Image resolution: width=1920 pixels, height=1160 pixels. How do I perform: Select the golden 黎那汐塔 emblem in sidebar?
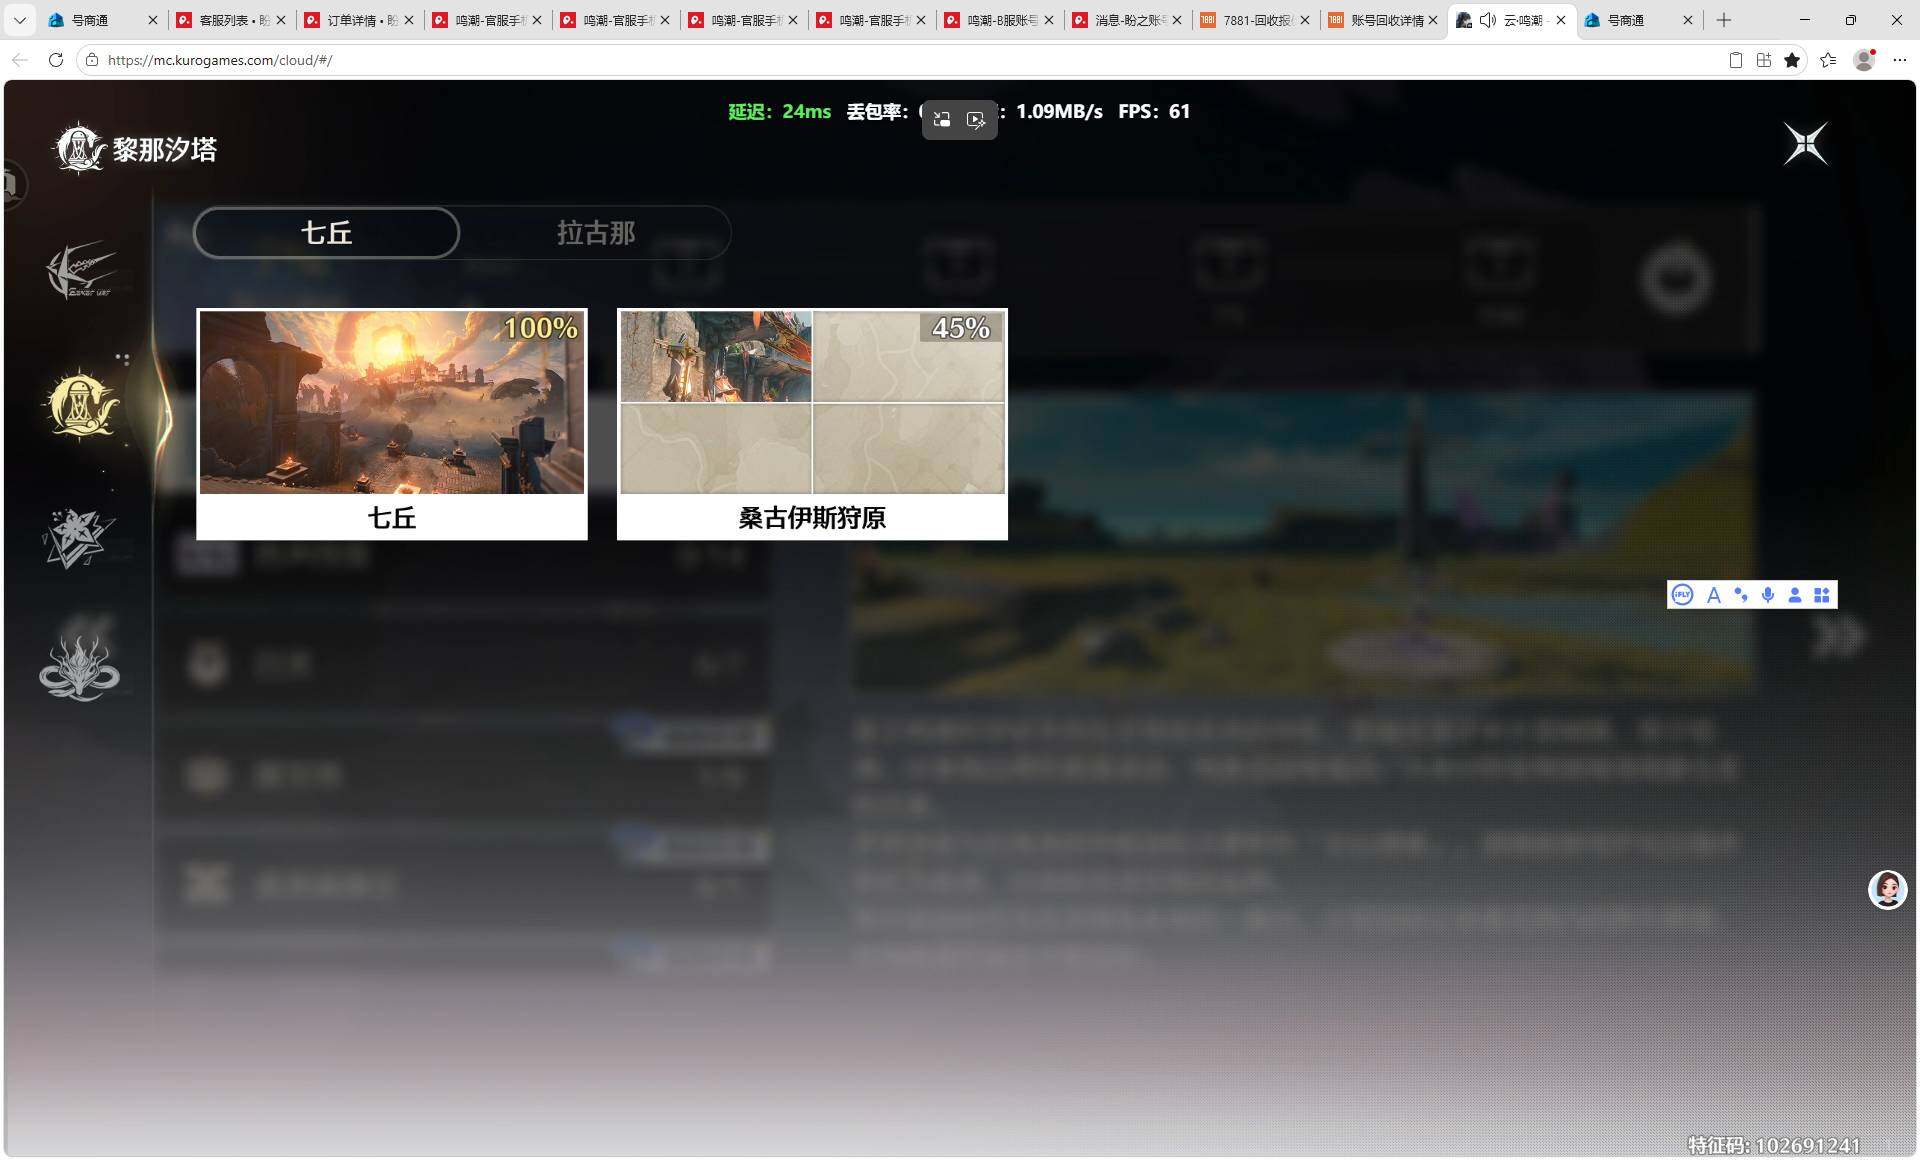pyautogui.click(x=80, y=405)
